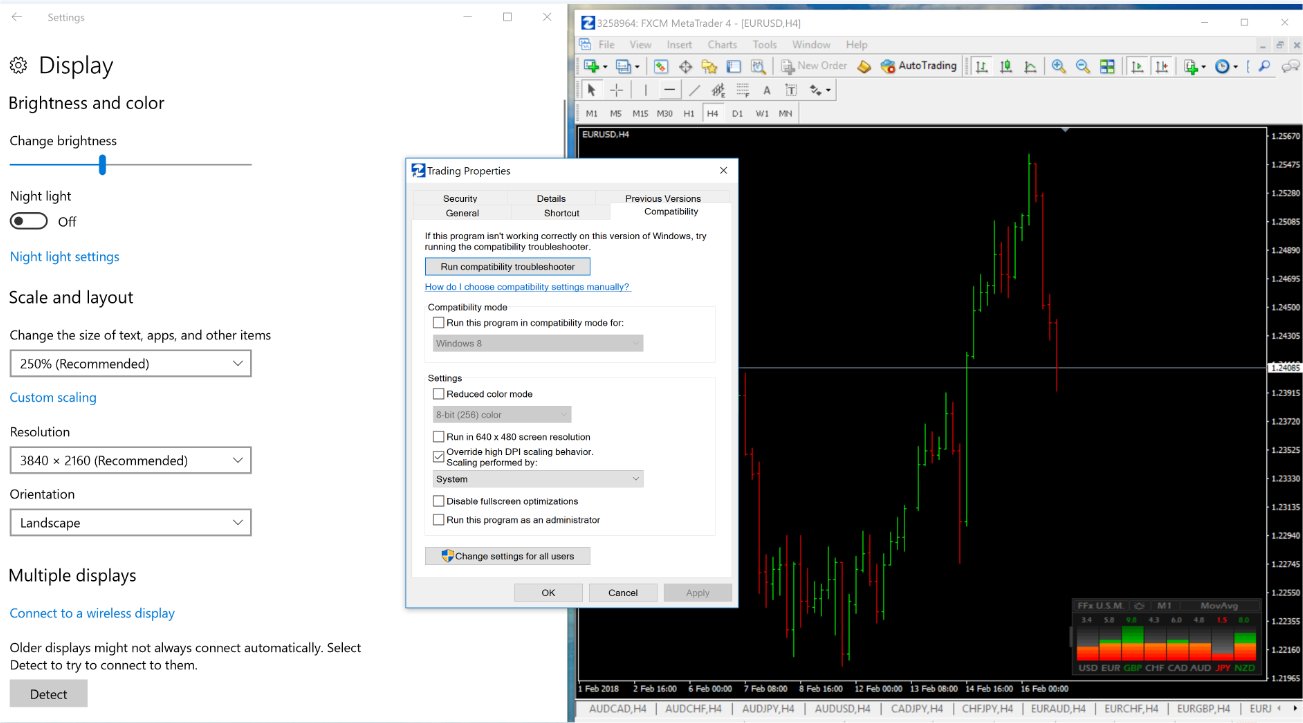Open the Windows 8 compatibility dropdown
The image size is (1303, 723).
538,343
